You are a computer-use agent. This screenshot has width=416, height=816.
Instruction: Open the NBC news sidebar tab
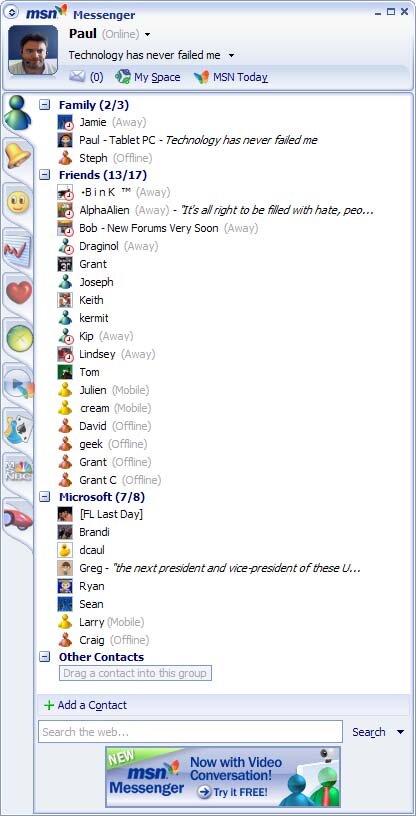pyautogui.click(x=18, y=471)
